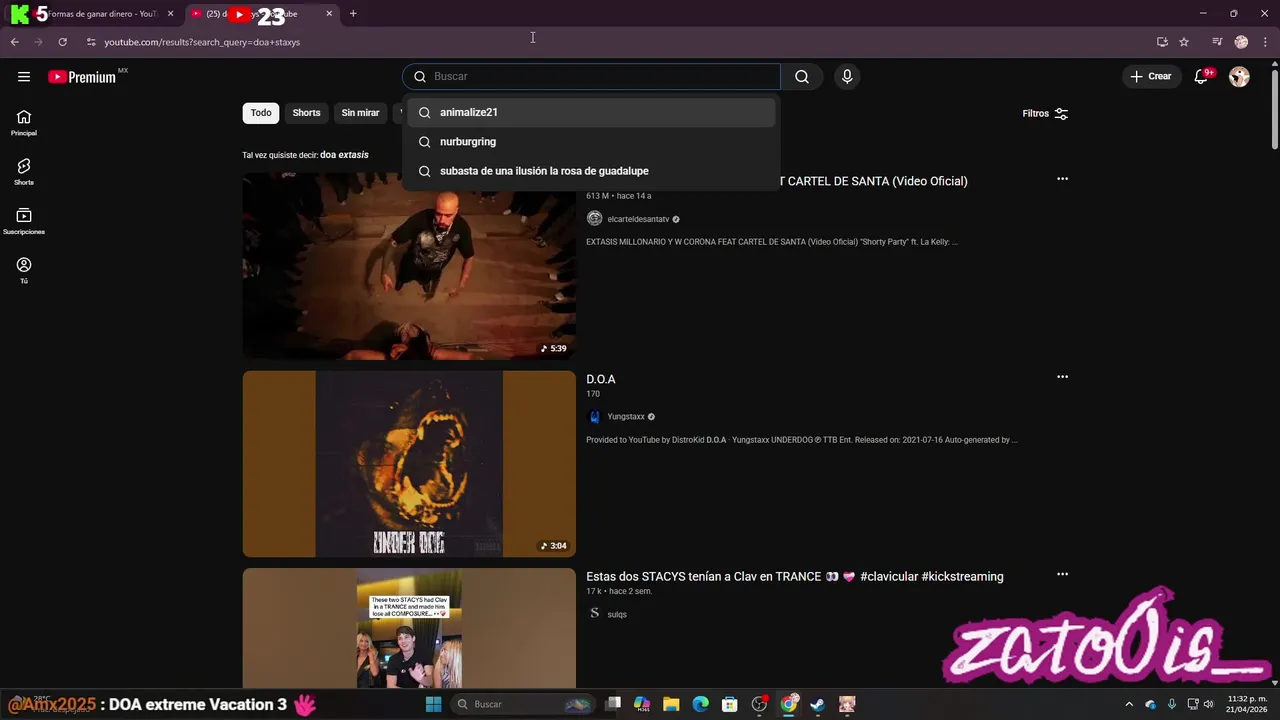Screen dimensions: 1280x720
Task: Open a new browser tab
Action: tap(353, 14)
